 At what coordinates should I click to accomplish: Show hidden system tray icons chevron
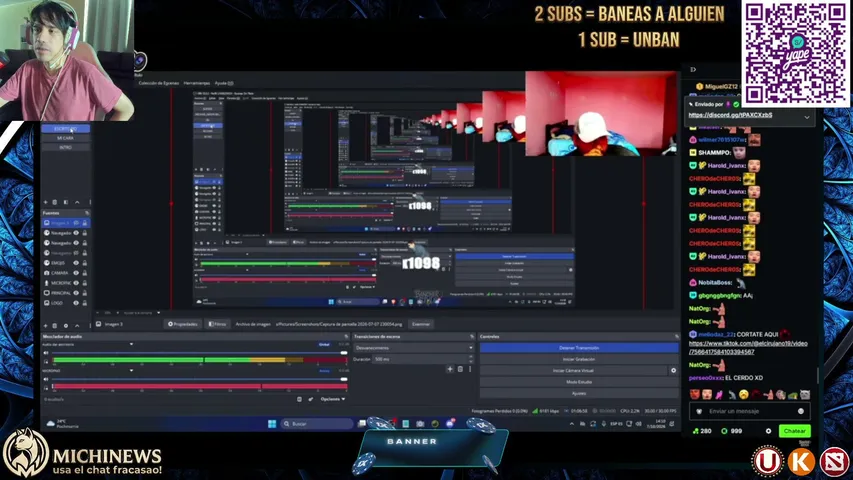click(x=572, y=423)
